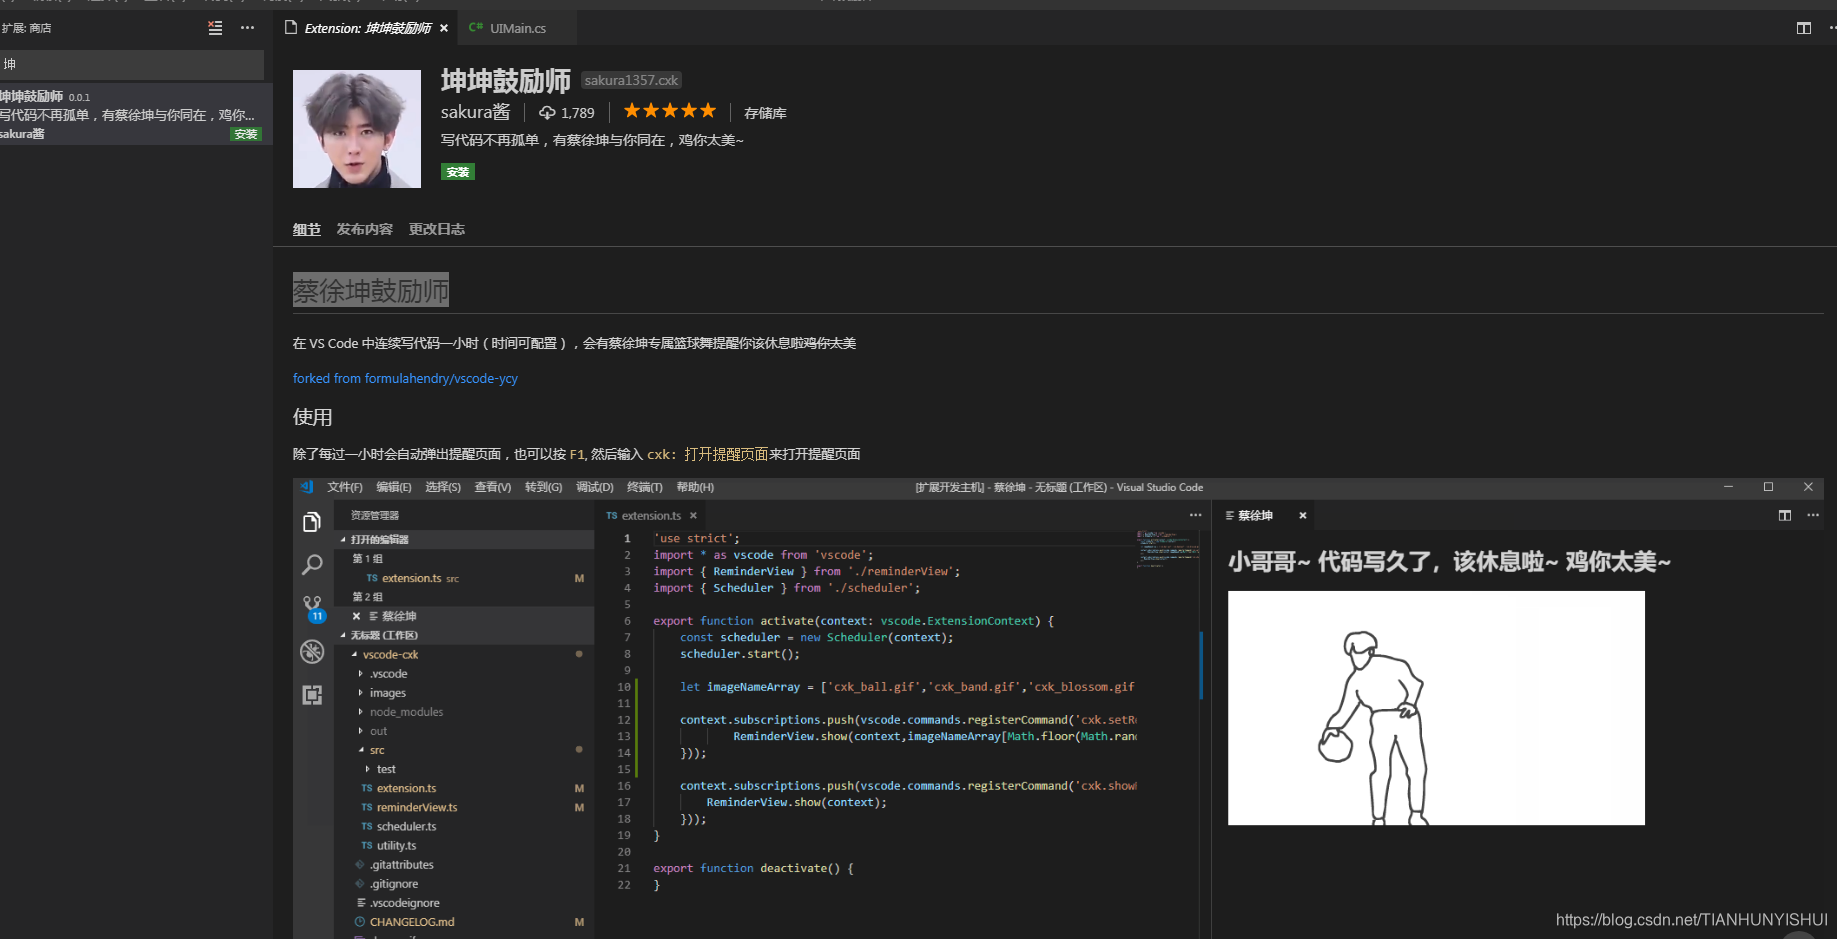This screenshot has width=1837, height=939.
Task: Click the code minimap in the editor
Action: (x=1167, y=549)
